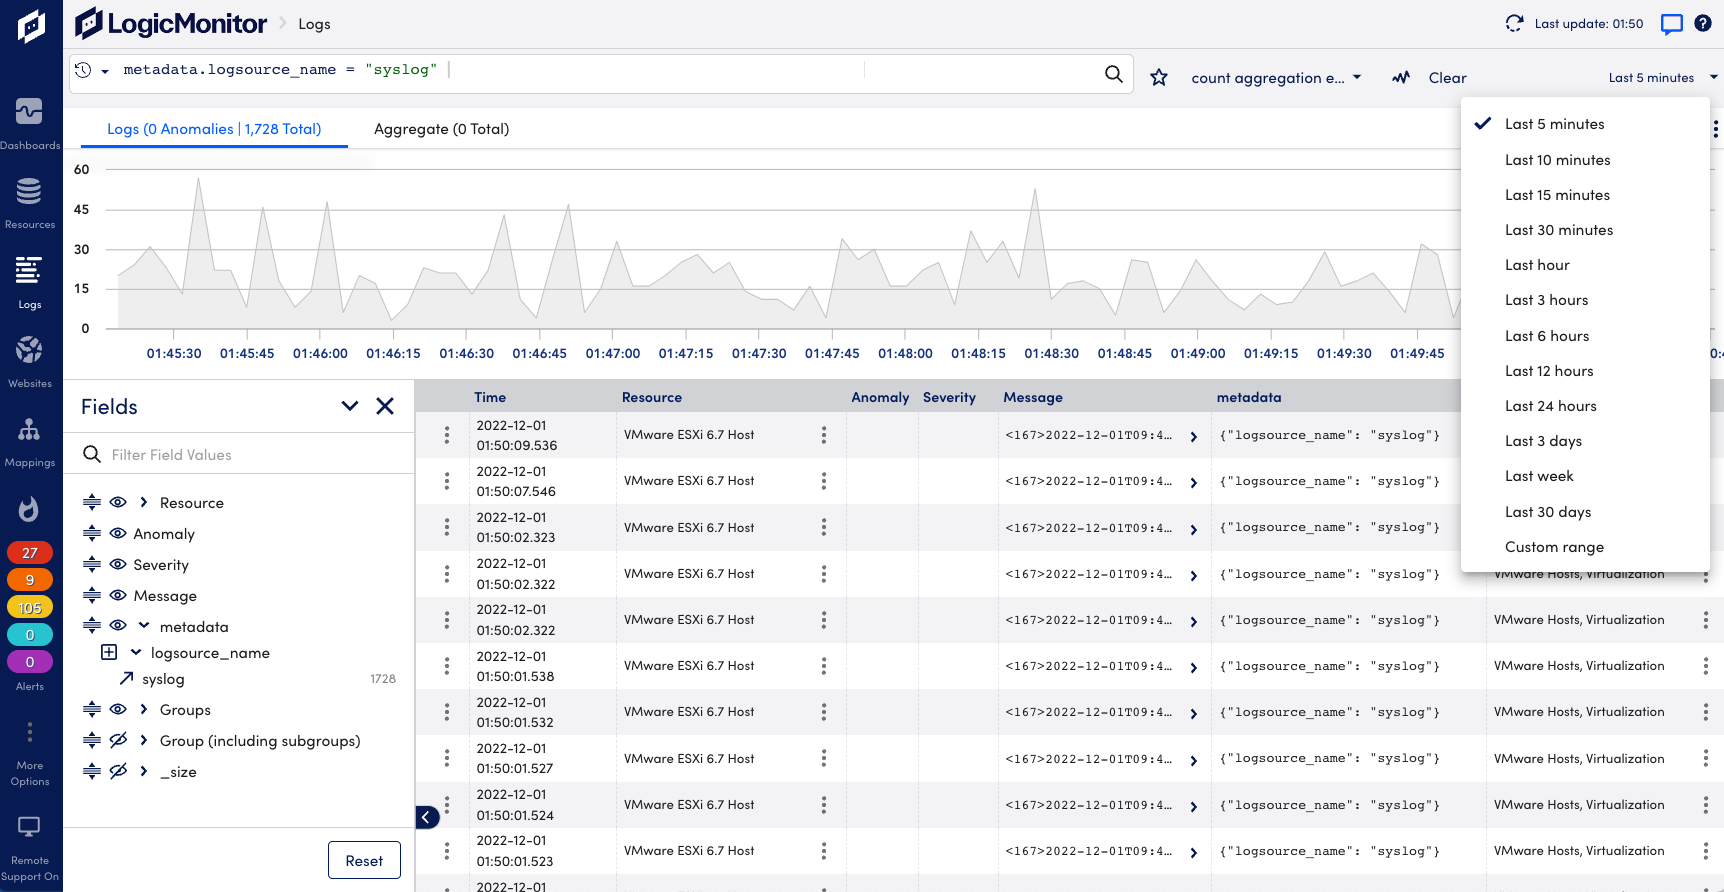
Task: Open the help question mark icon
Action: [x=1703, y=24]
